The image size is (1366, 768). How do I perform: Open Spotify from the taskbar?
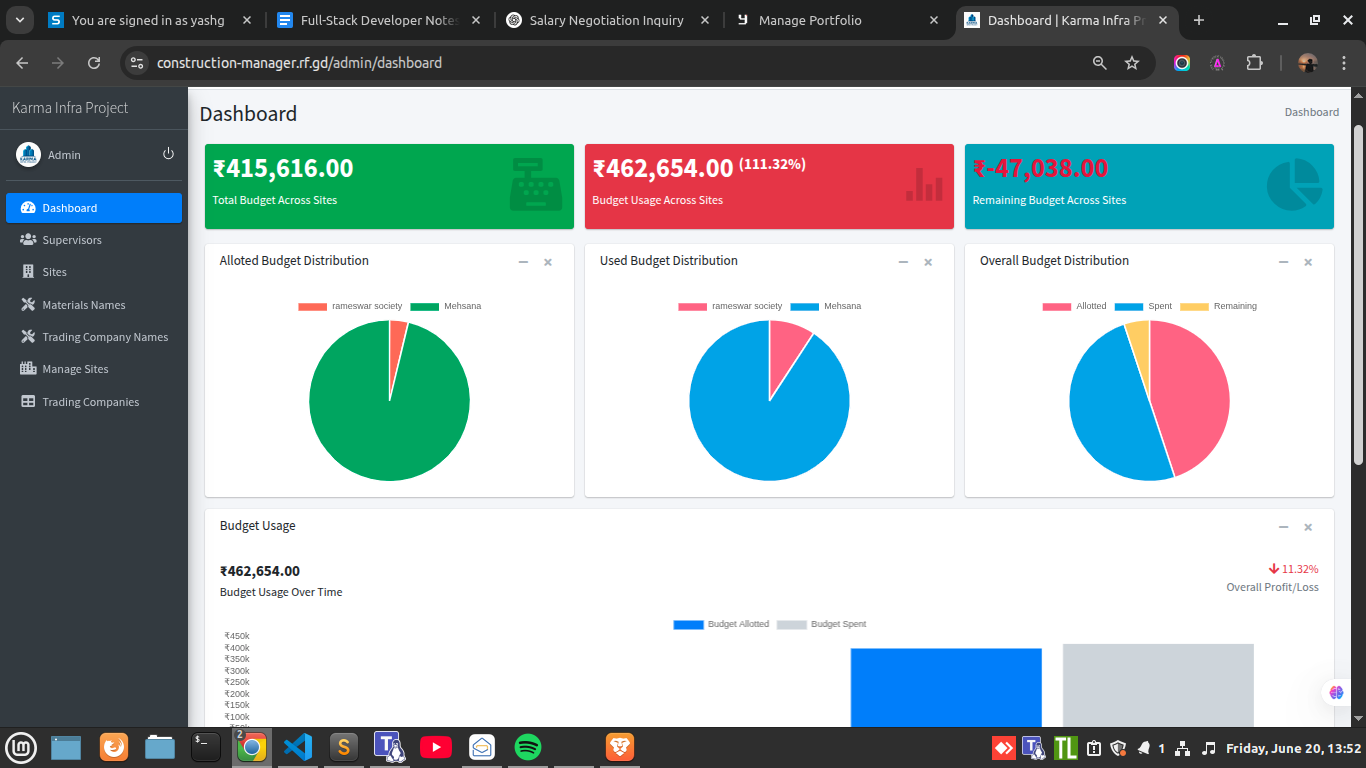coord(528,747)
